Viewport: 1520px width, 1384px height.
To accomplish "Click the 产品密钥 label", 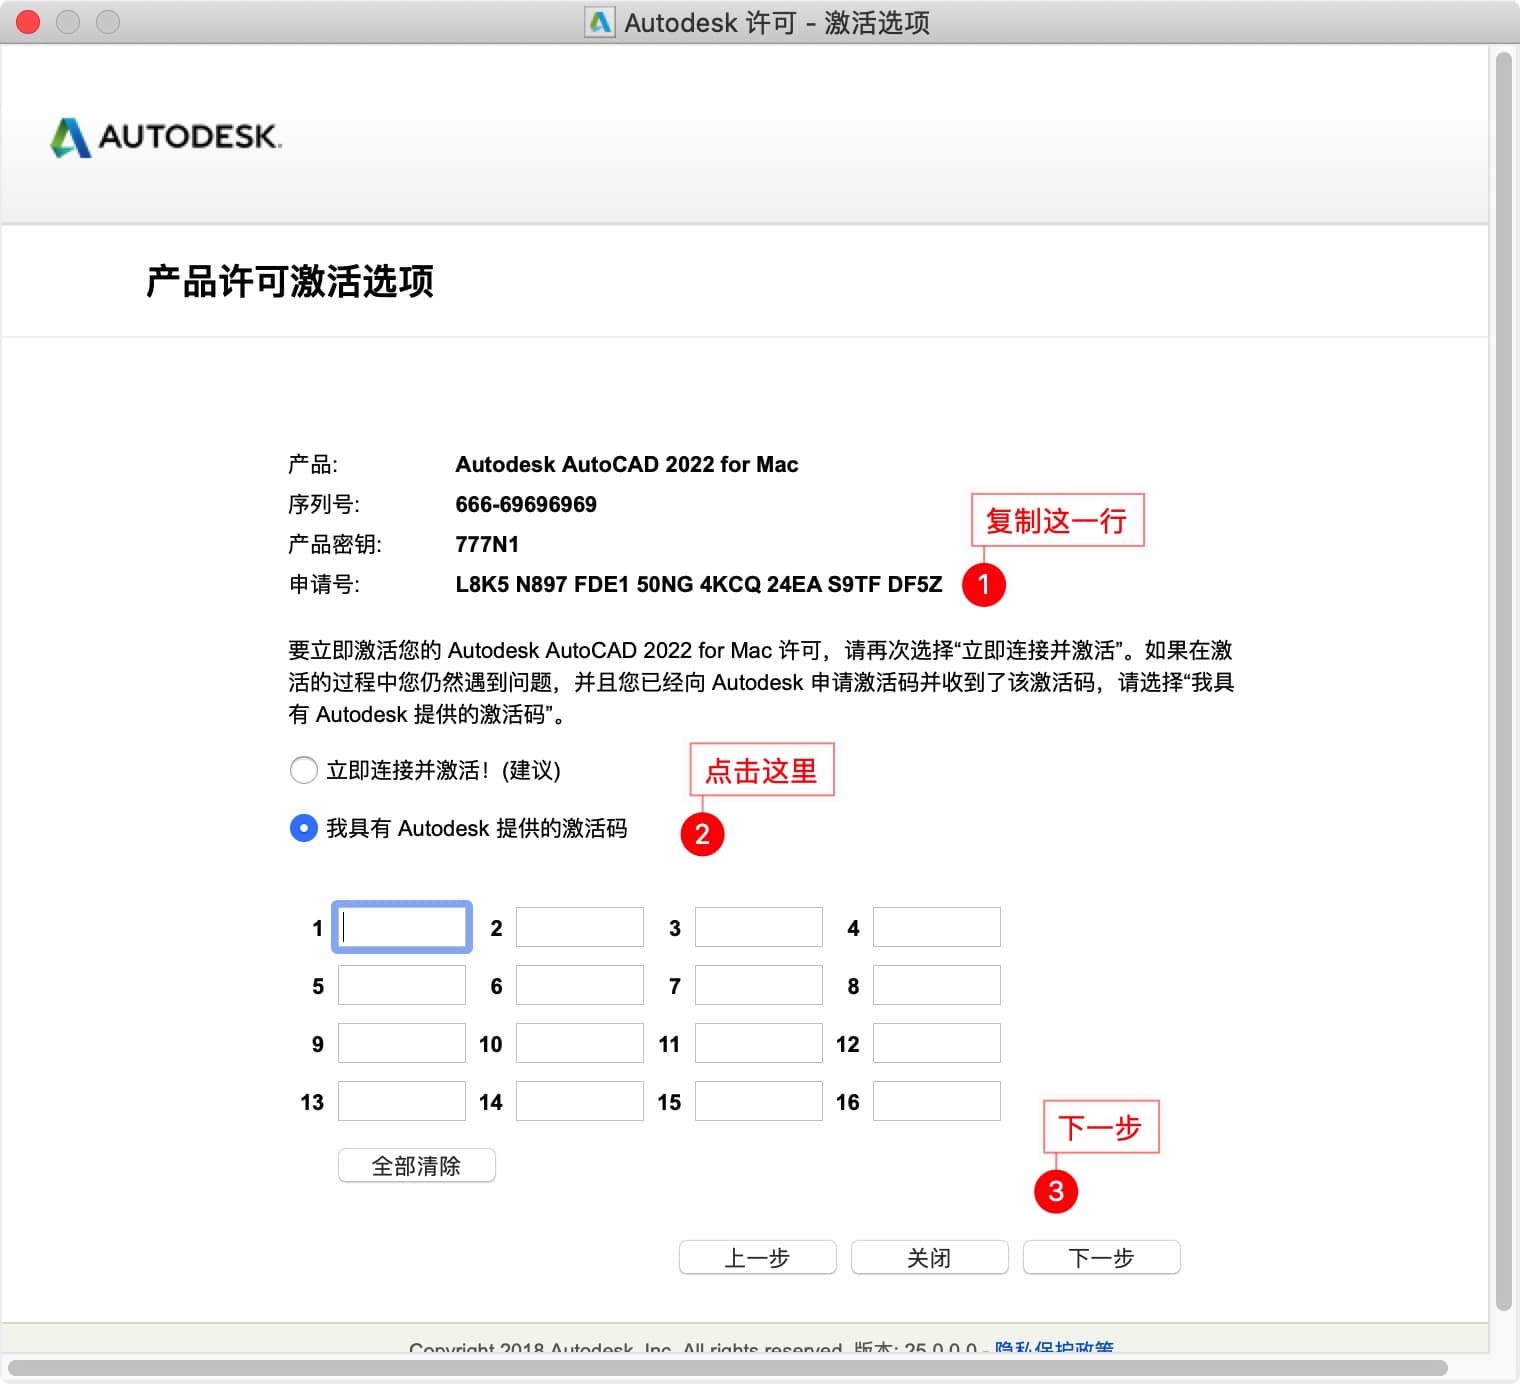I will coord(335,544).
